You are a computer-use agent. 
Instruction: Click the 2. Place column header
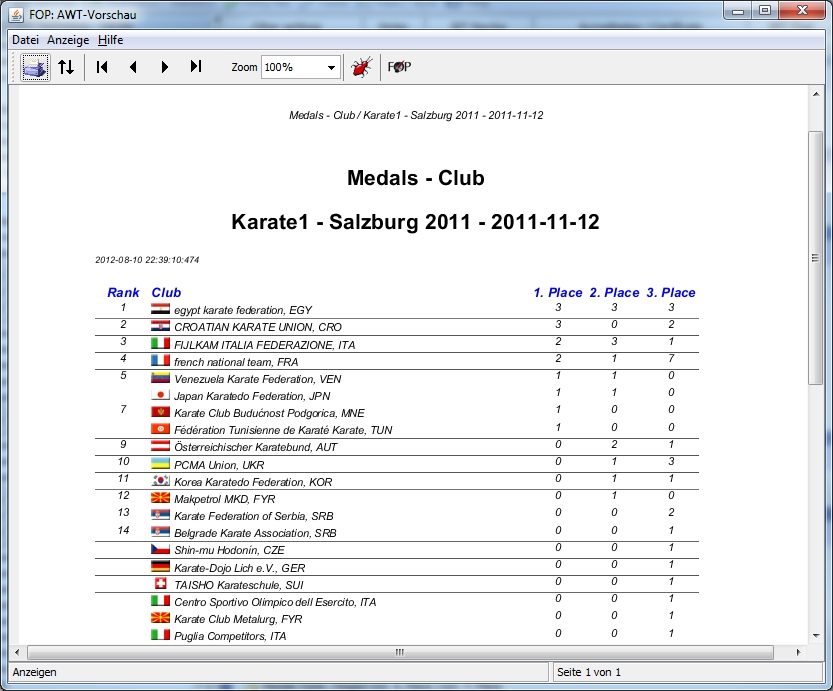pos(615,293)
